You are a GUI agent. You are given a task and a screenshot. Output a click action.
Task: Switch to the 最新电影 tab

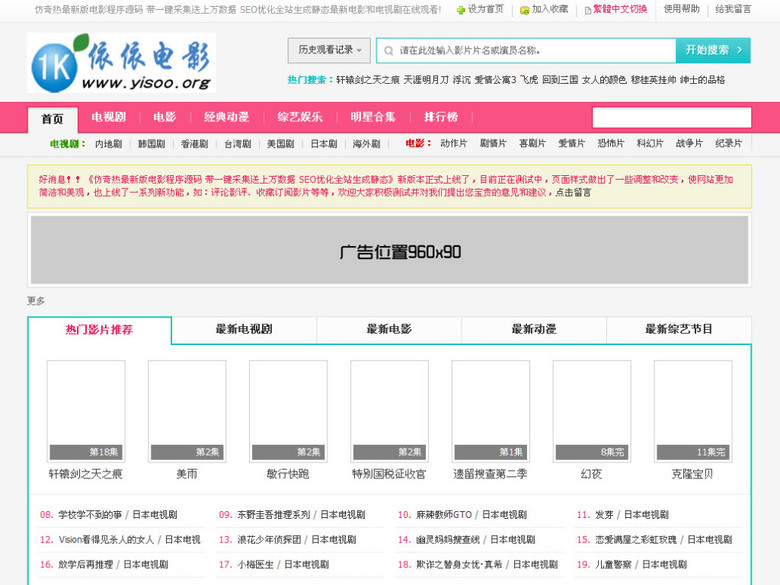389,329
